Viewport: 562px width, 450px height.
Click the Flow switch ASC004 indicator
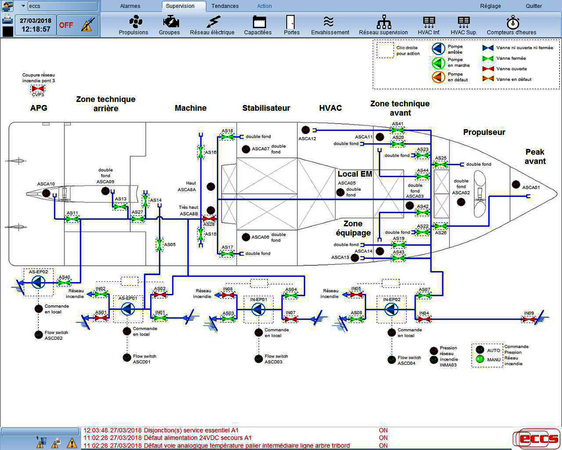(x=392, y=360)
